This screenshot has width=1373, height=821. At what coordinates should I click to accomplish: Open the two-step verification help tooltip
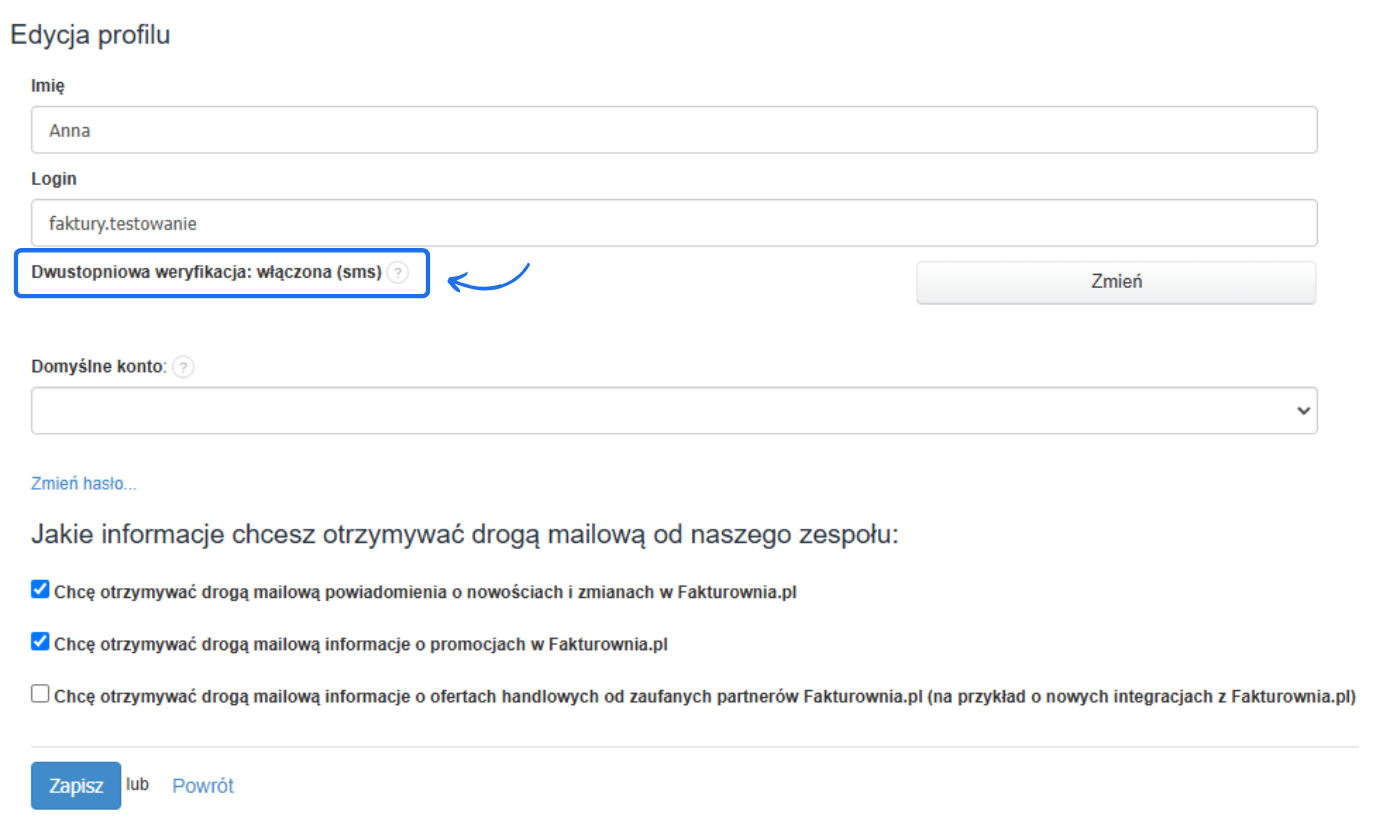point(399,271)
